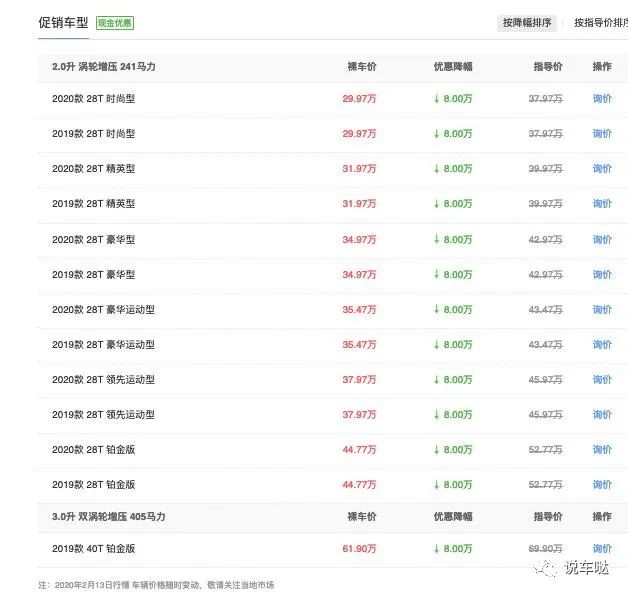
Task: Select the 2019款 40T 铂金版 model name
Action: [x=93, y=549]
